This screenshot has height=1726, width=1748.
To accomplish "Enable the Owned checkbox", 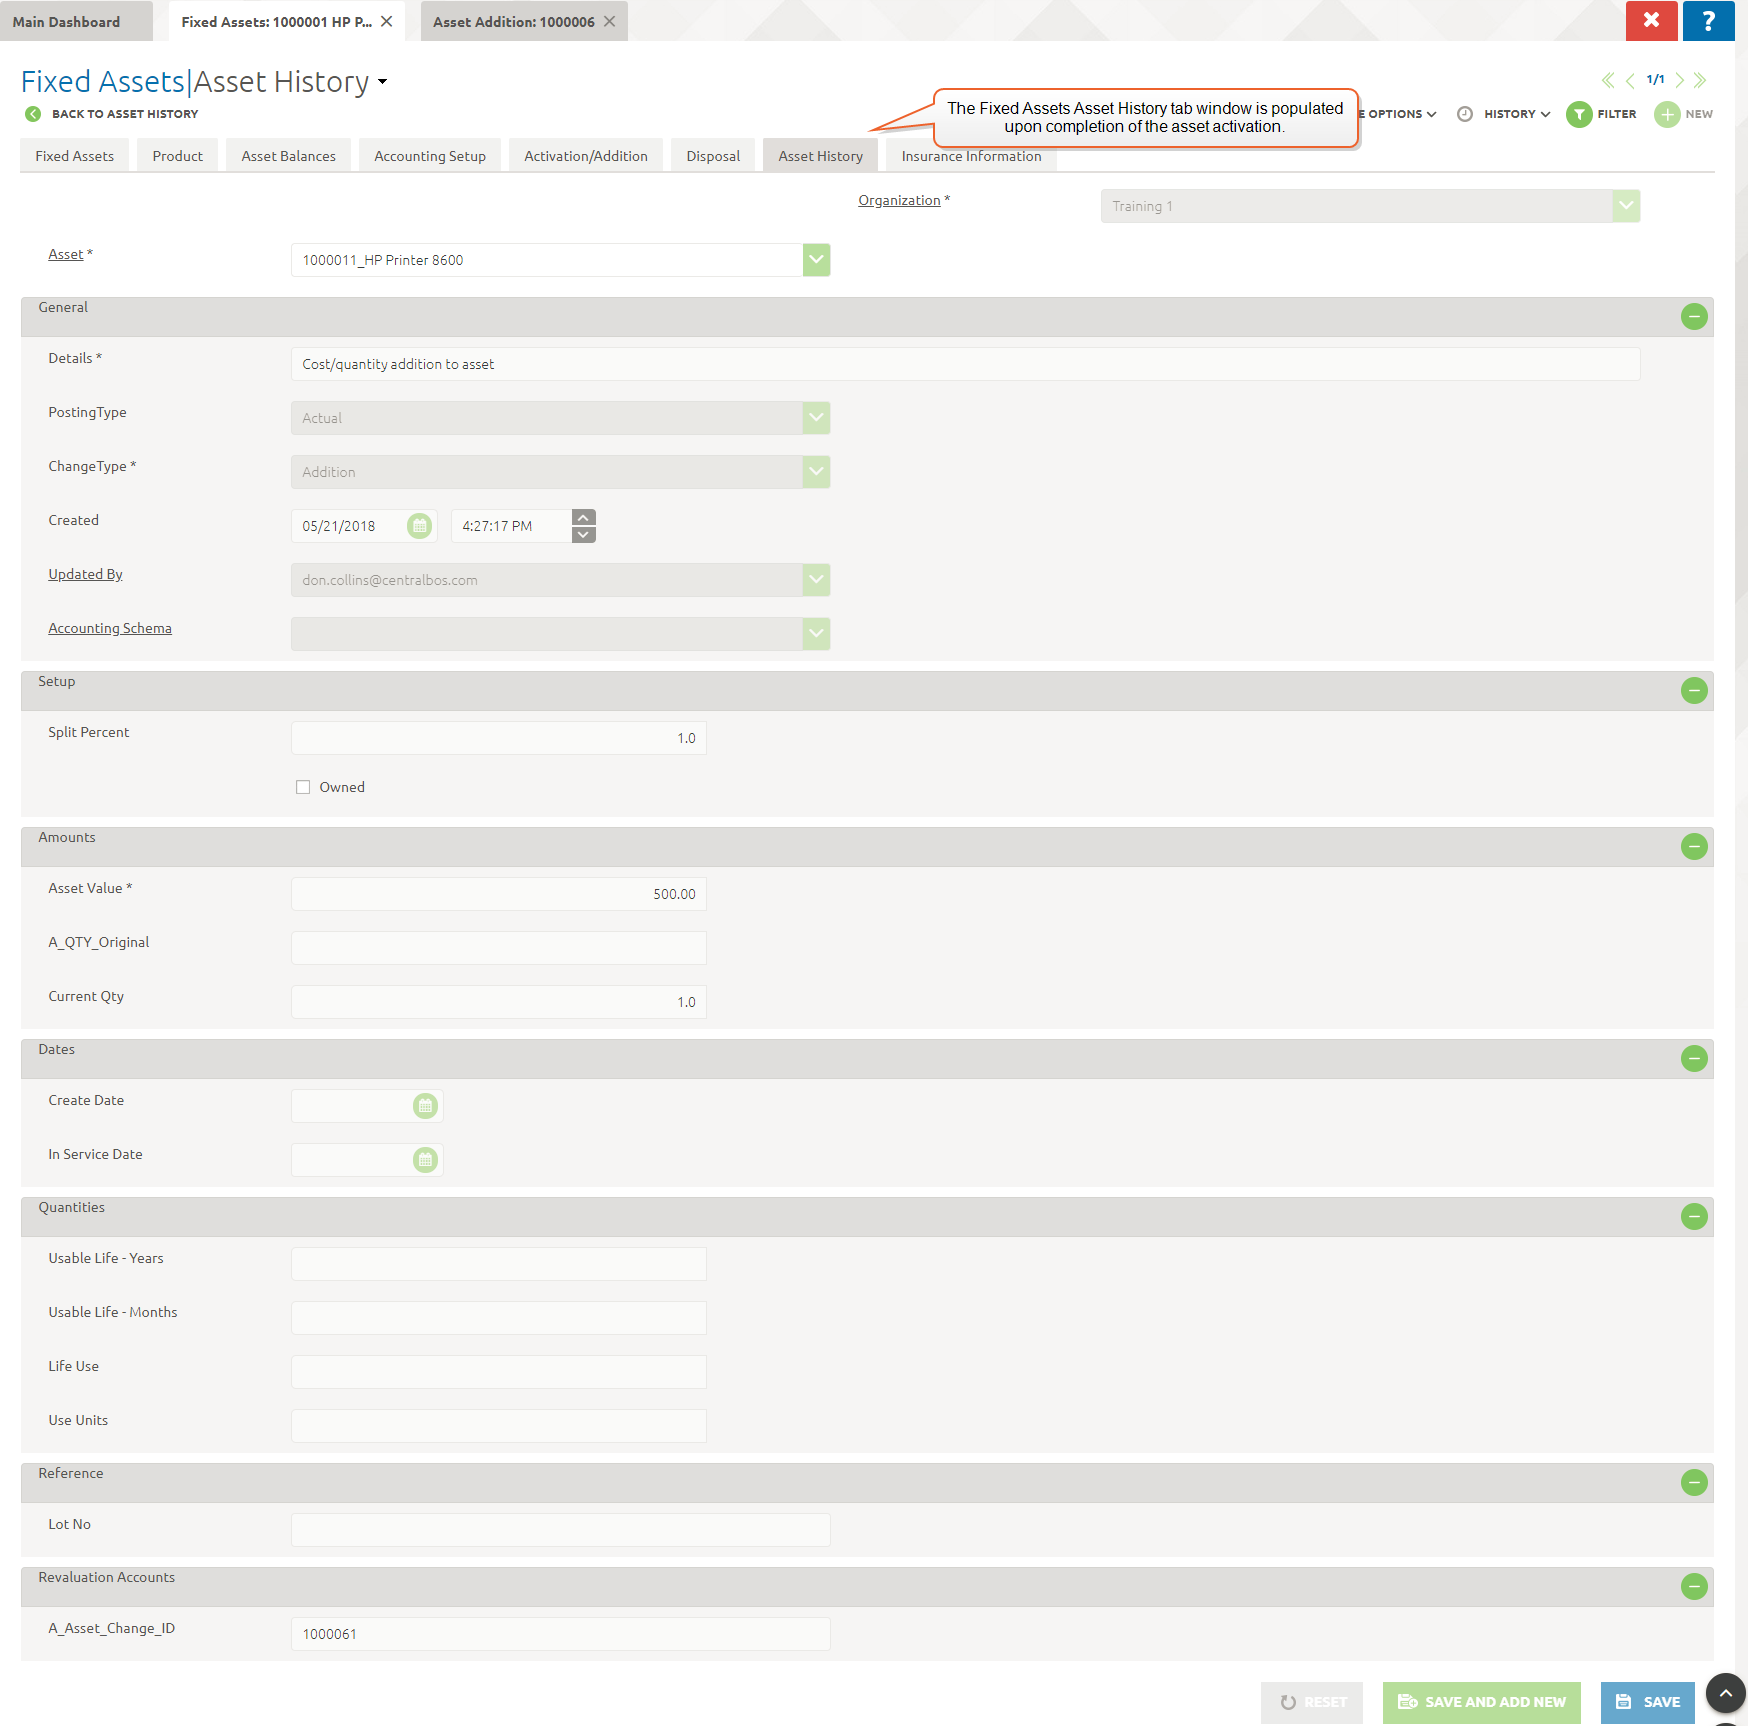I will (x=303, y=788).
